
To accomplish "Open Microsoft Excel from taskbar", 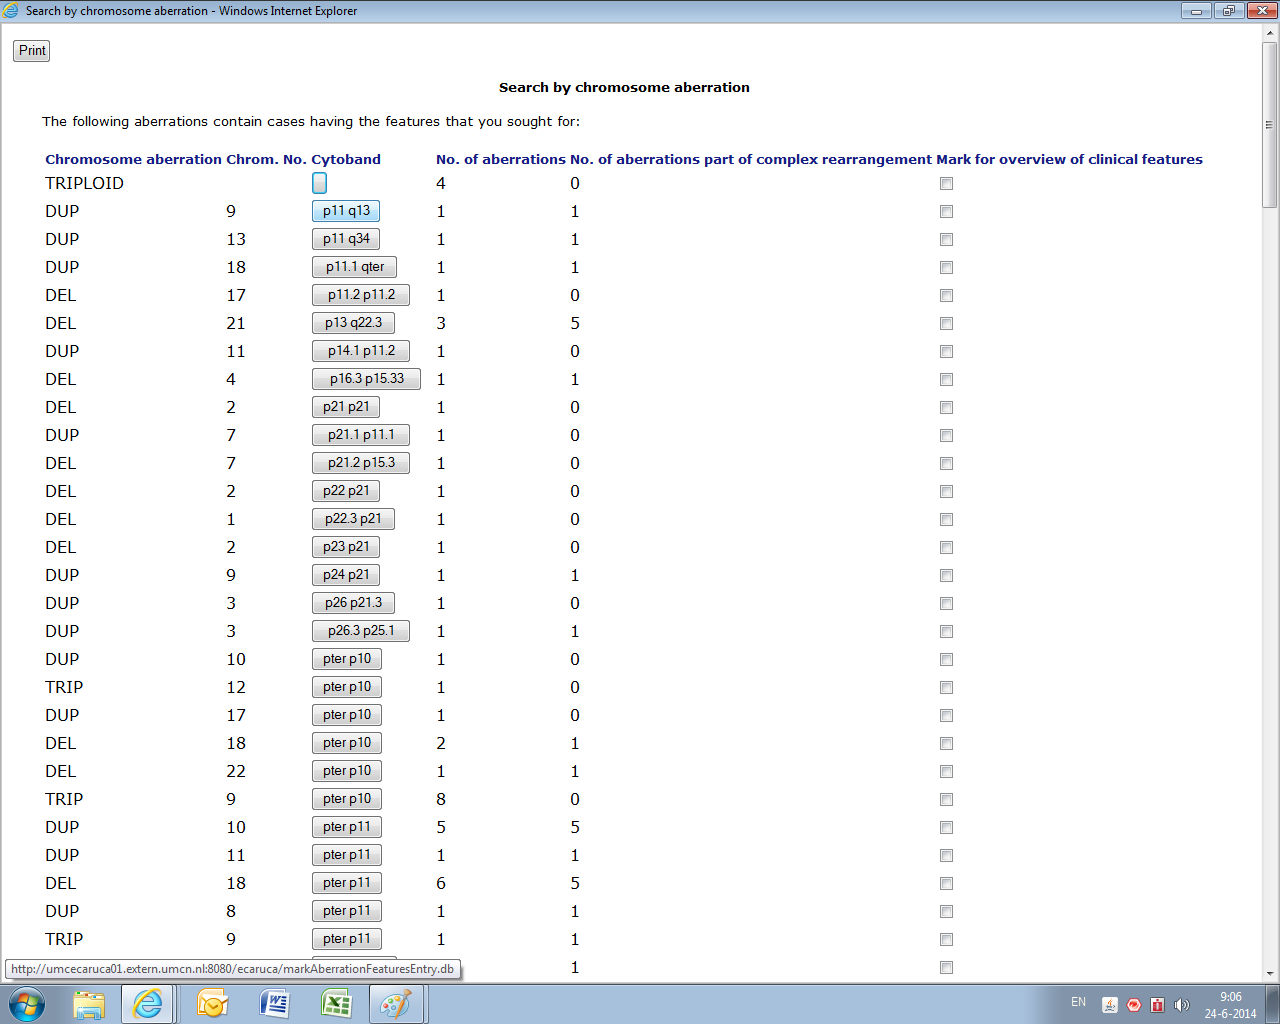I will click(x=336, y=1004).
